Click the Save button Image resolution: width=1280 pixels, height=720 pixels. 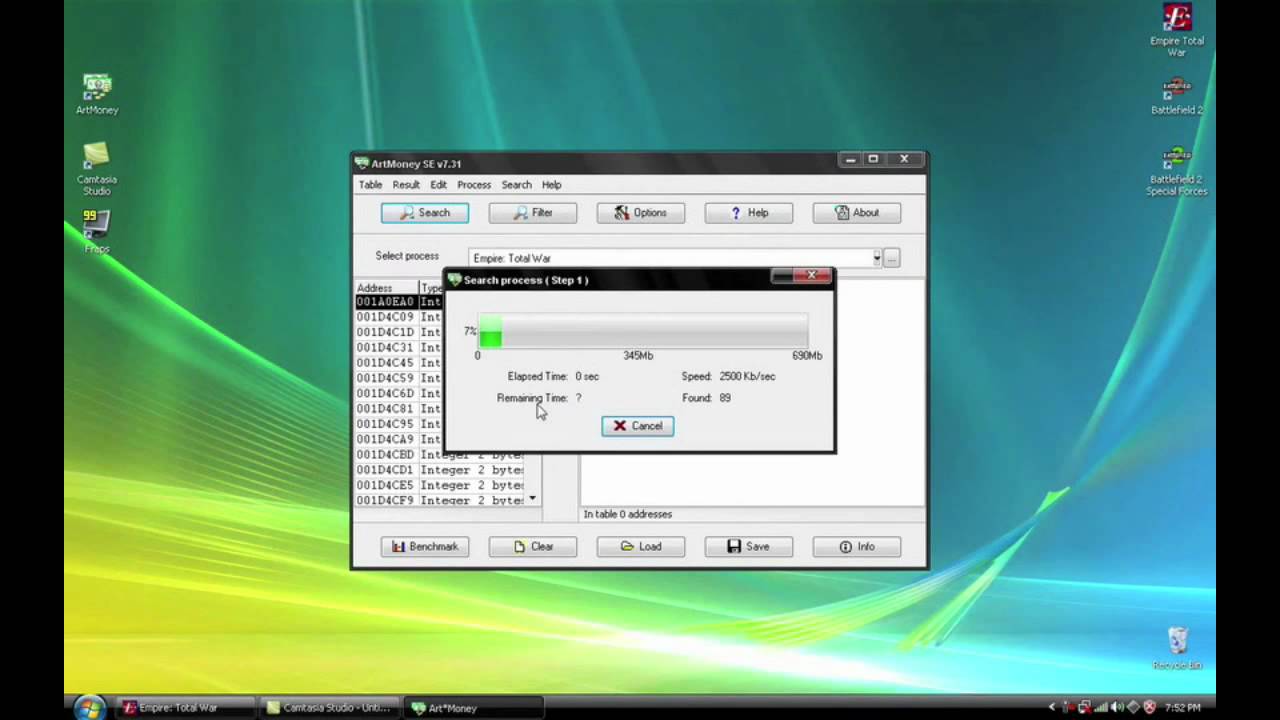coord(748,546)
